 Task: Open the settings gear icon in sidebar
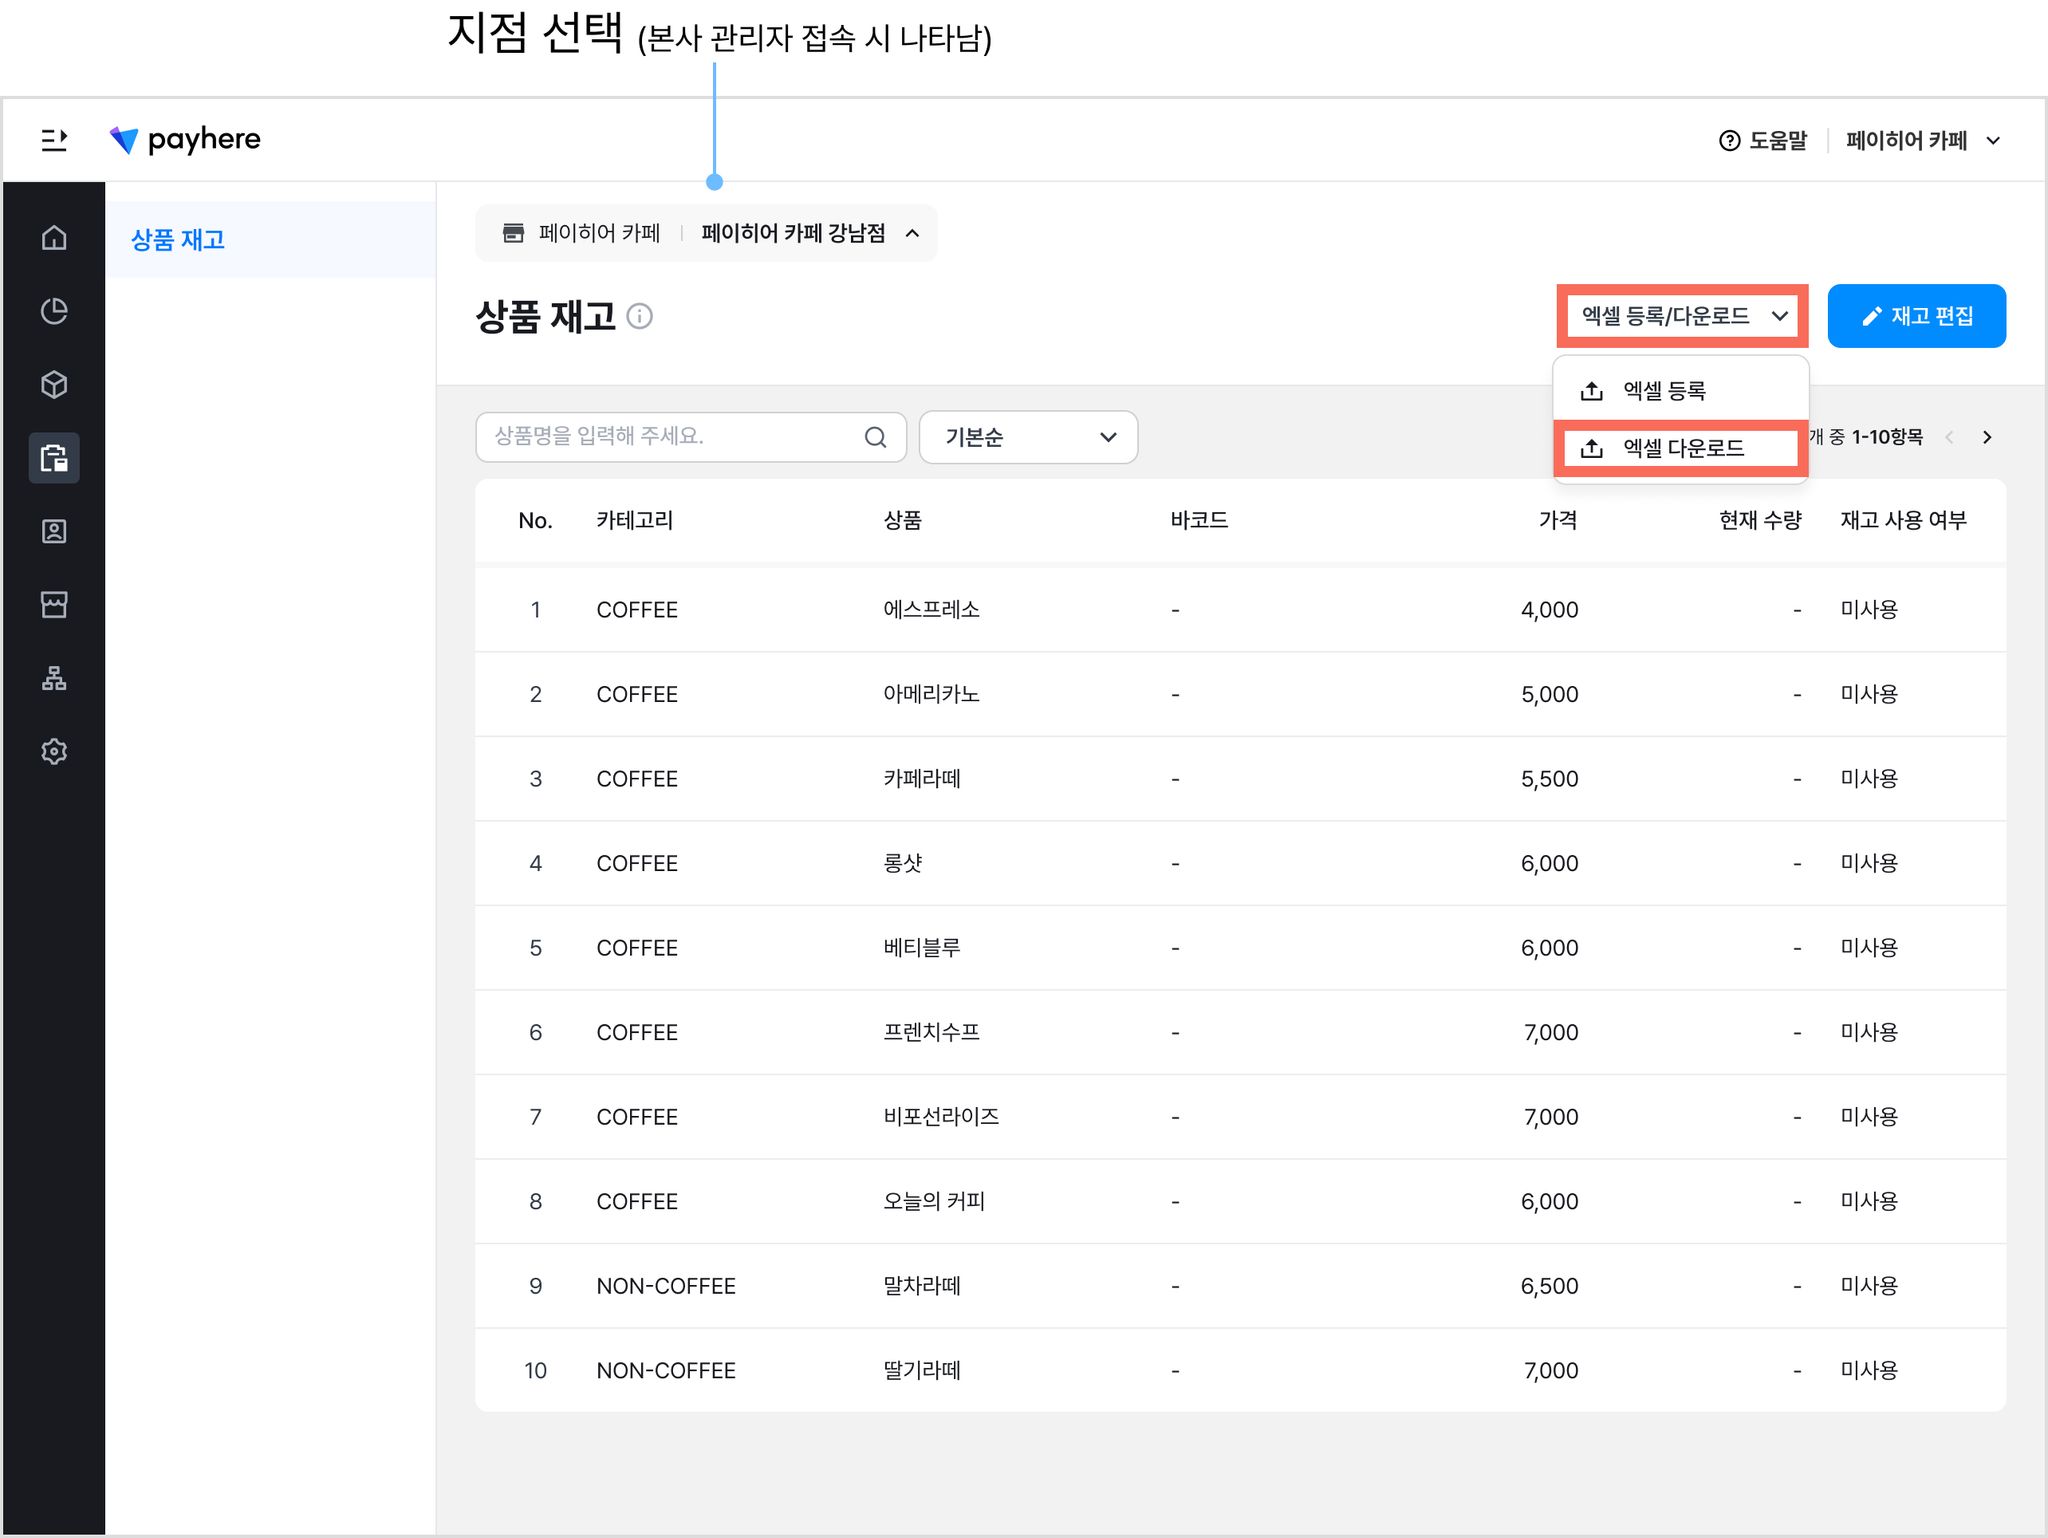tap(54, 751)
